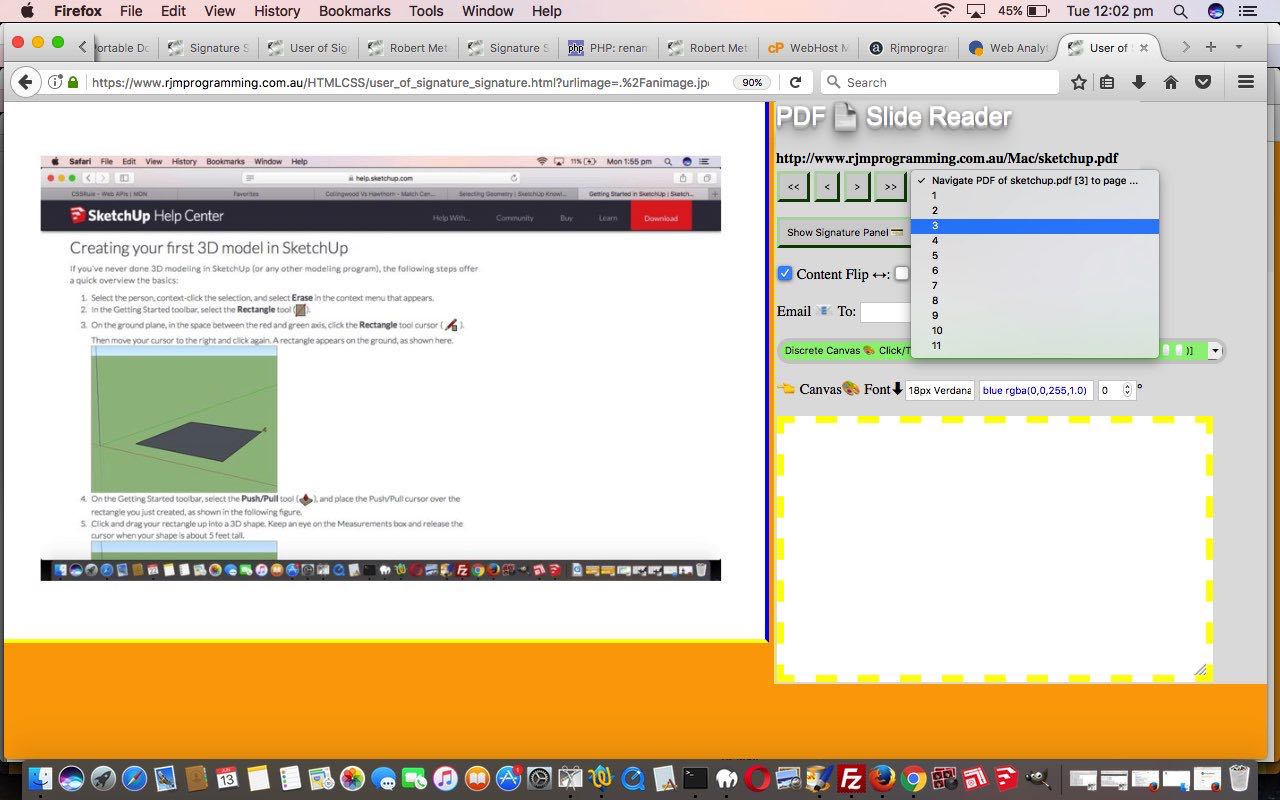The image size is (1280, 800).
Task: Open Calendar in the dock
Action: (227, 778)
